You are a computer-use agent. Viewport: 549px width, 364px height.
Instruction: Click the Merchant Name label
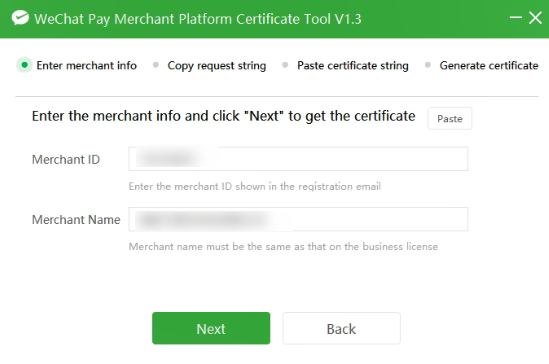click(76, 220)
